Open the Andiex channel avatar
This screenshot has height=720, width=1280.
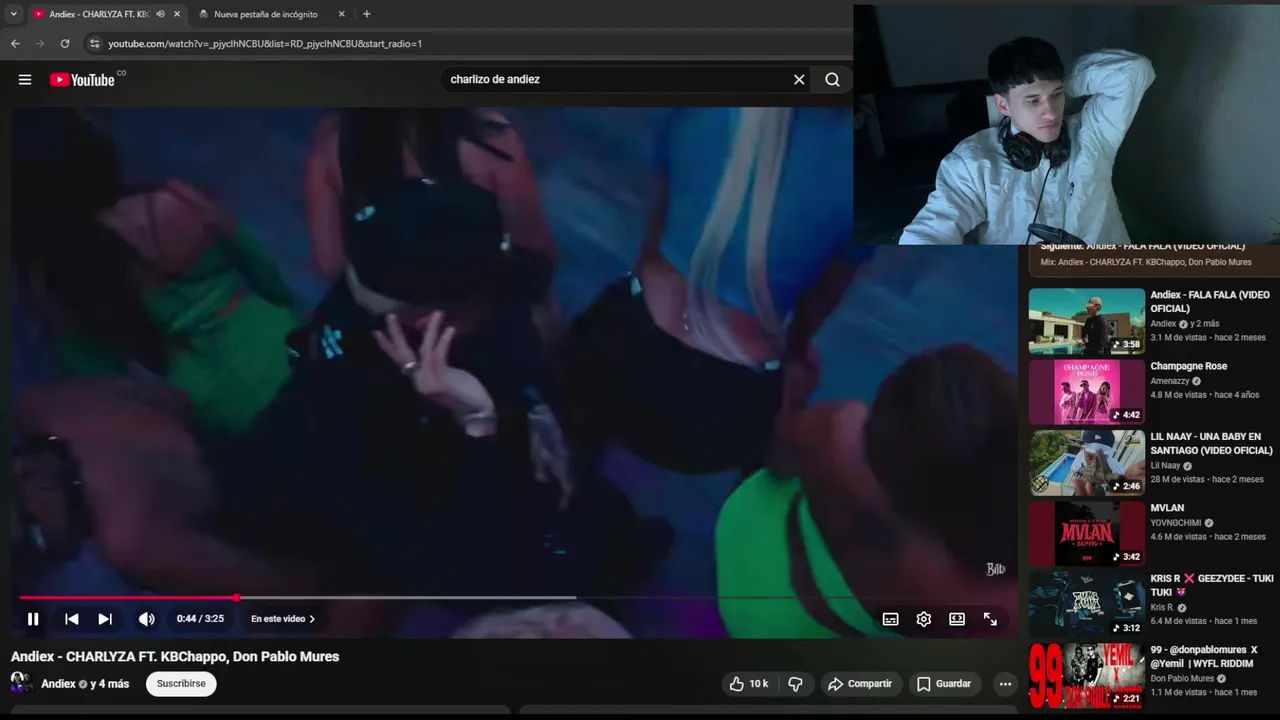21,684
